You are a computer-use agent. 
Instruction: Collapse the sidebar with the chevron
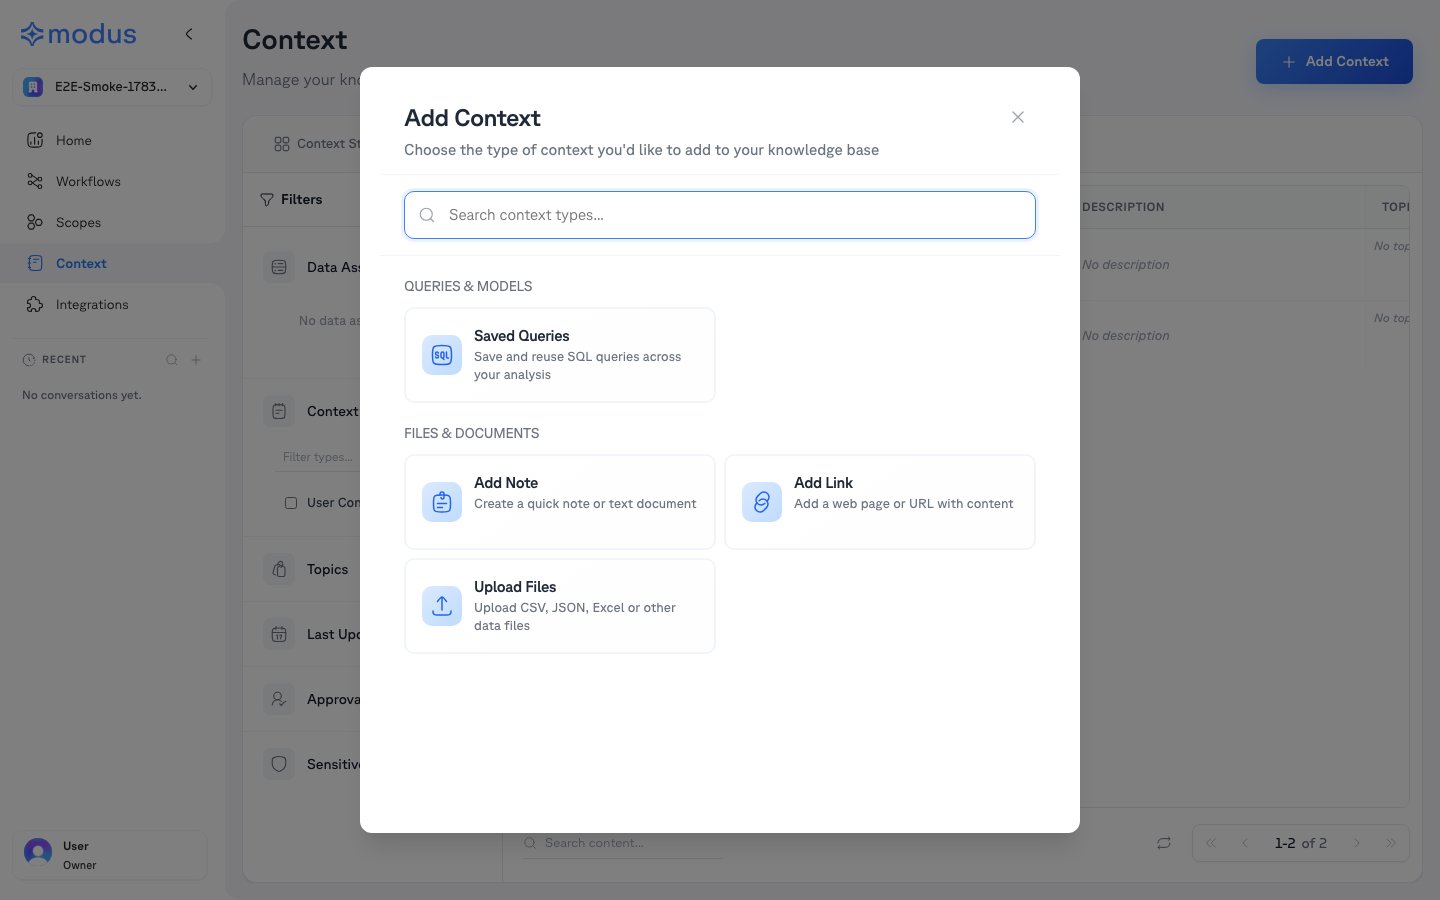pyautogui.click(x=189, y=34)
